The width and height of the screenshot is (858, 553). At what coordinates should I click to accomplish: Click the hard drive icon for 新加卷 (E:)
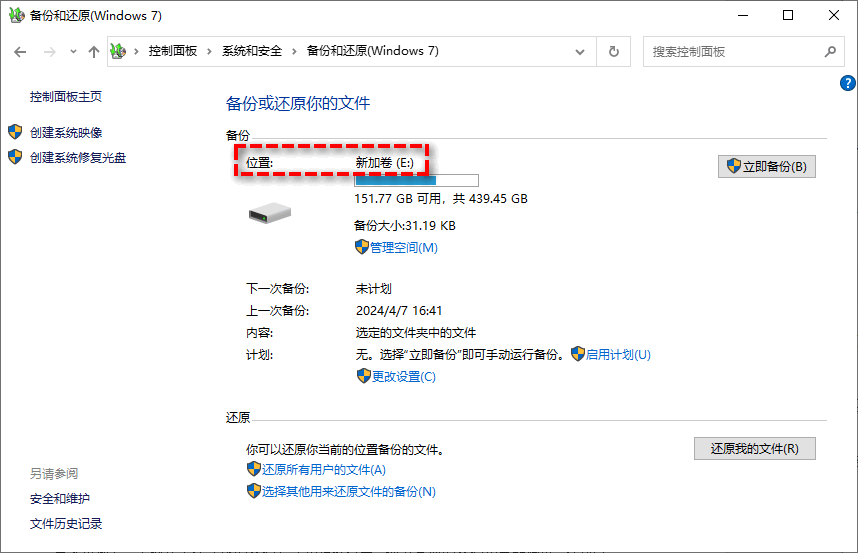[x=270, y=212]
